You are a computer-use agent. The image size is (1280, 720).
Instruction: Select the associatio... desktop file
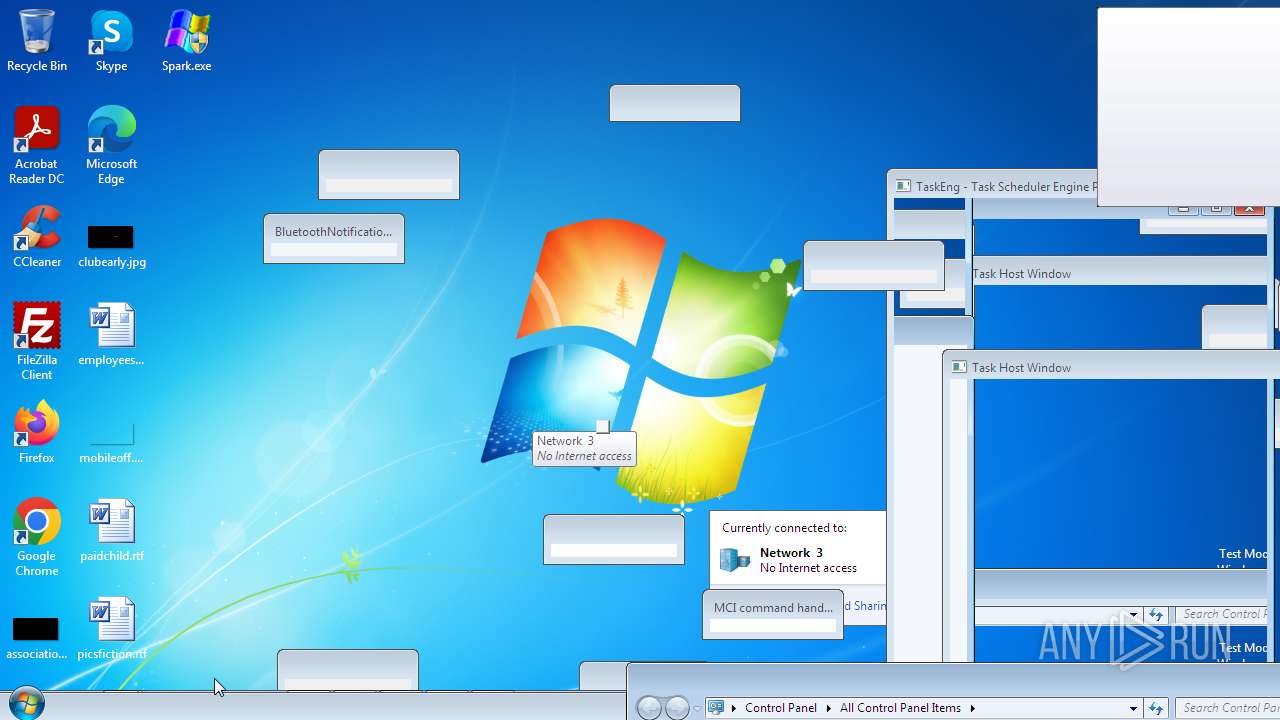(36, 638)
